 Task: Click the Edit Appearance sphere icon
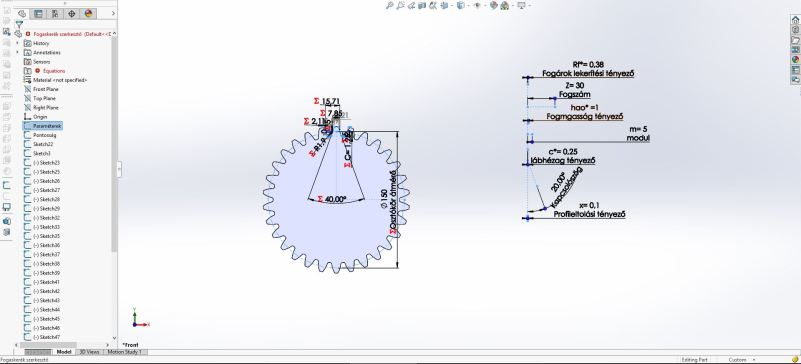coord(493,6)
